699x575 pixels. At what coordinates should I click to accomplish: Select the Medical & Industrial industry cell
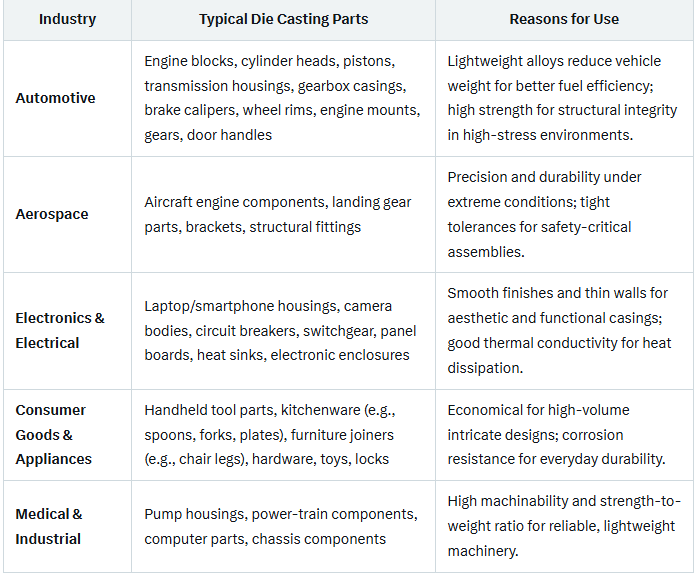click(49, 526)
